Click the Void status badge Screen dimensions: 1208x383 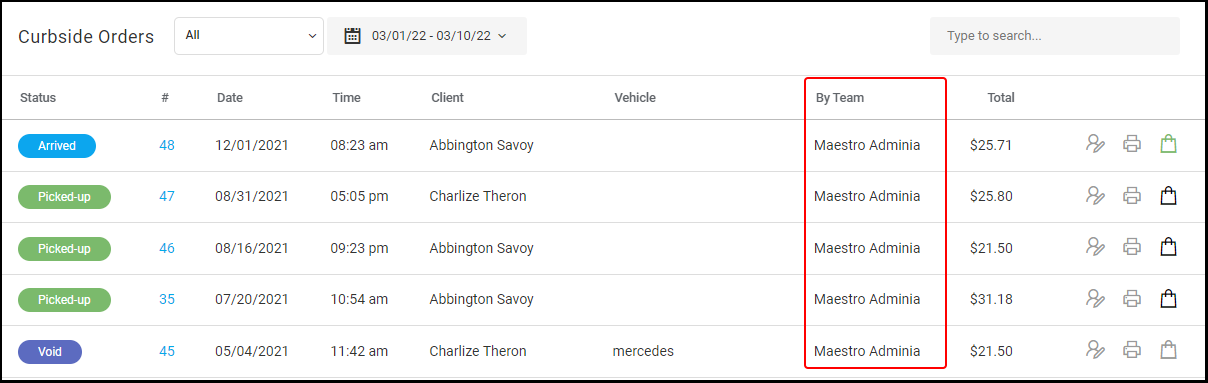[50, 352]
